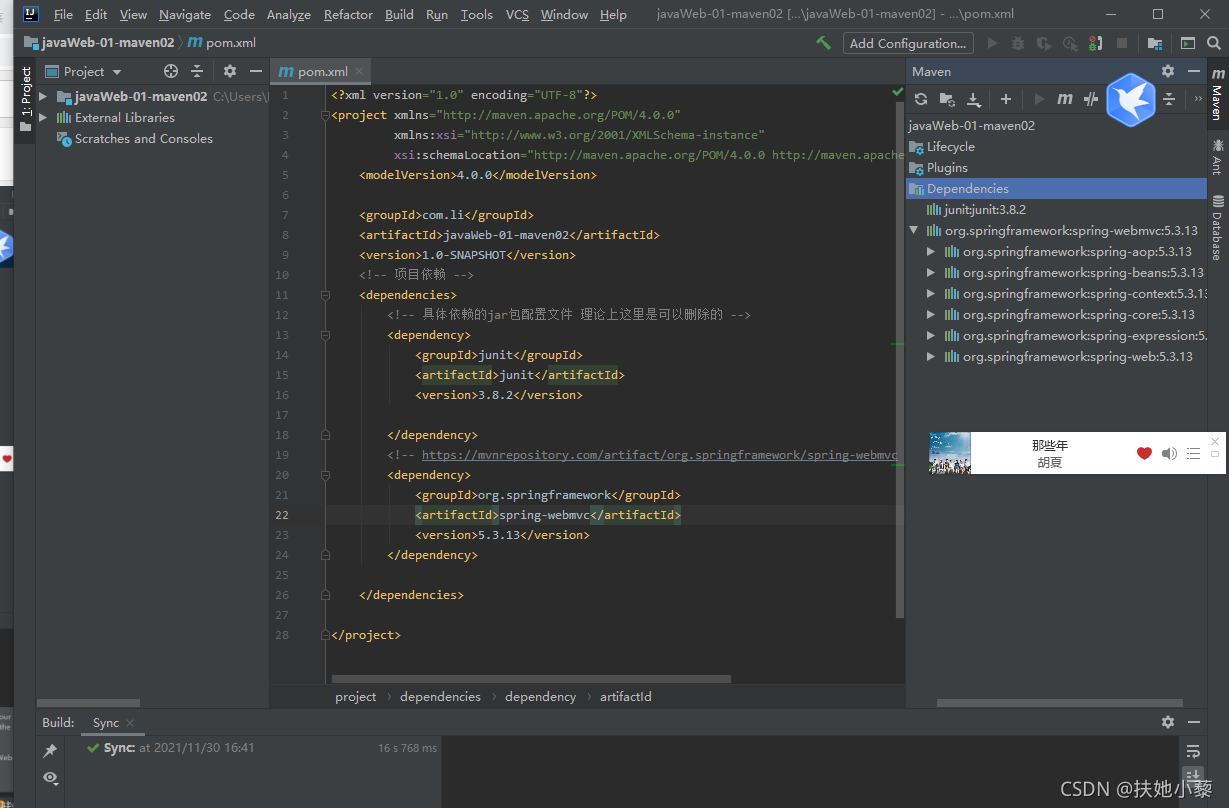This screenshot has width=1229, height=808.
Task: Open Project panel settings gear
Action: click(230, 71)
